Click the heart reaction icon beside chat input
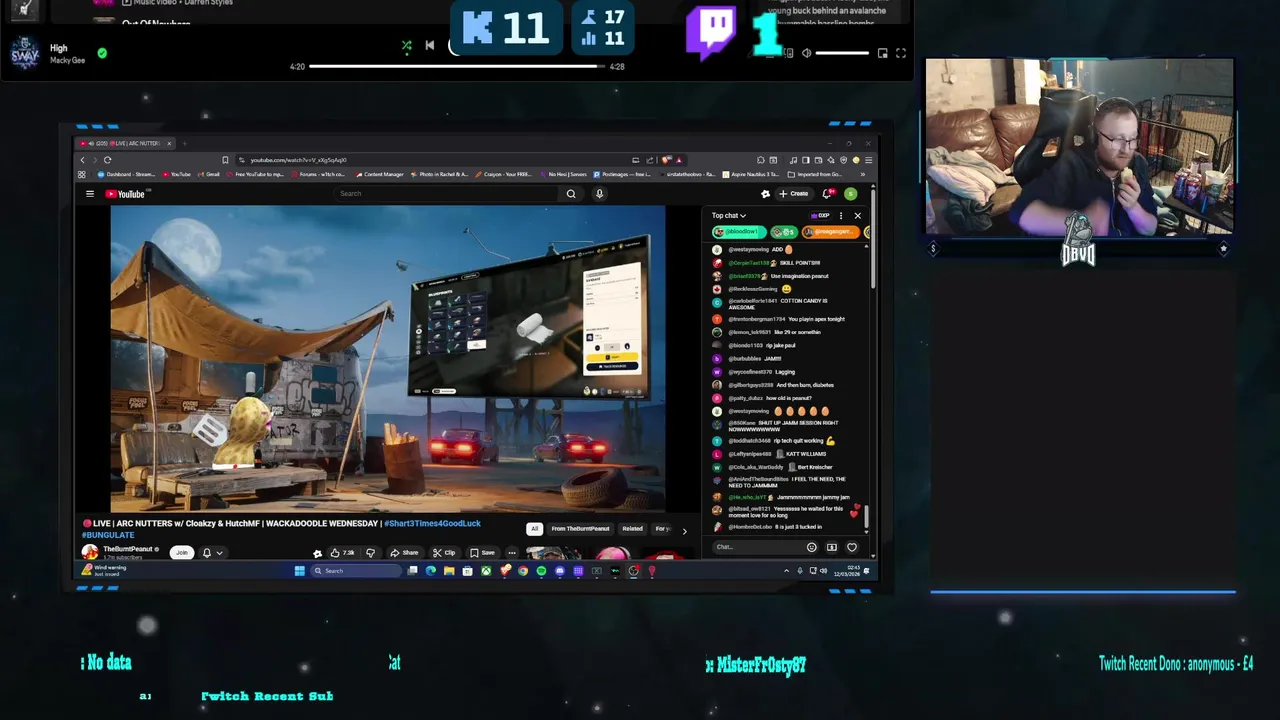This screenshot has width=1280, height=720. click(x=852, y=547)
